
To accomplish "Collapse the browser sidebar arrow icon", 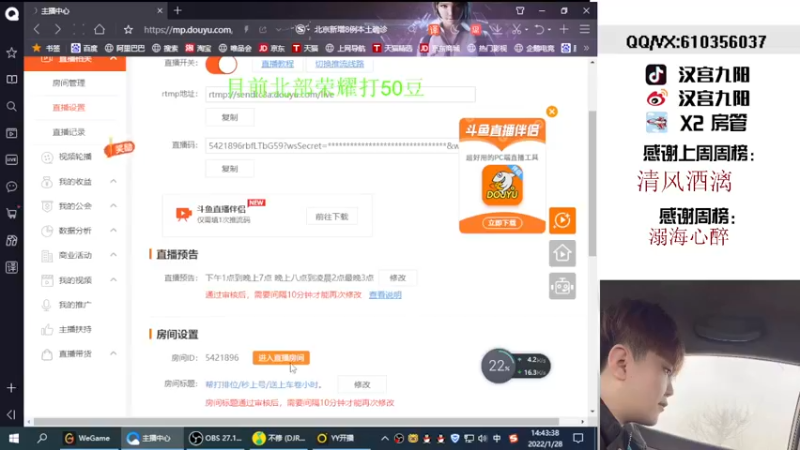I will coord(11,414).
